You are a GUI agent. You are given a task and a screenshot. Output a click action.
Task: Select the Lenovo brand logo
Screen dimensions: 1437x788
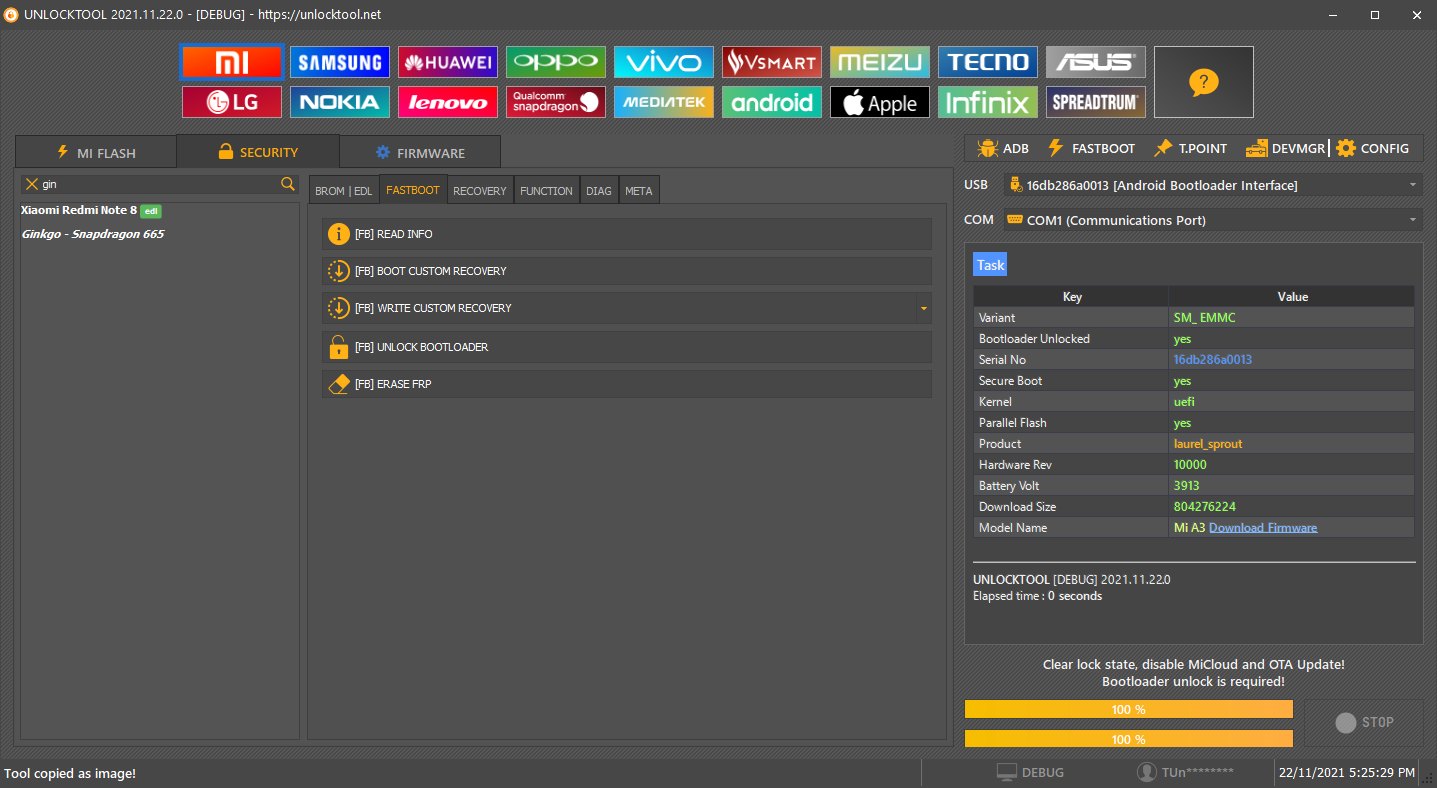point(448,102)
